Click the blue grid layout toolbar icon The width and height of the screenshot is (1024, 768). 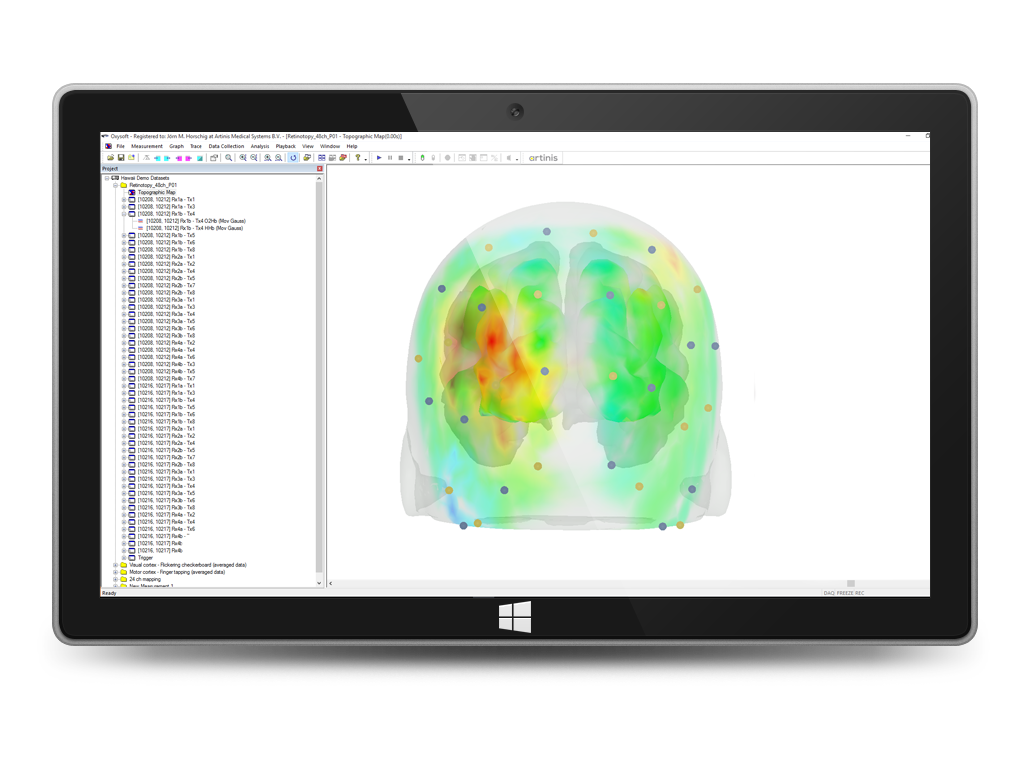(x=321, y=157)
